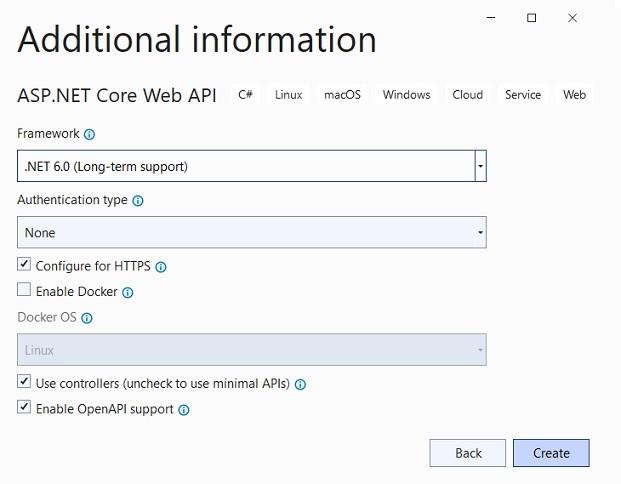This screenshot has height=484, width=621.
Task: Click the disabled Docker OS Linux dropdown
Action: click(x=252, y=350)
